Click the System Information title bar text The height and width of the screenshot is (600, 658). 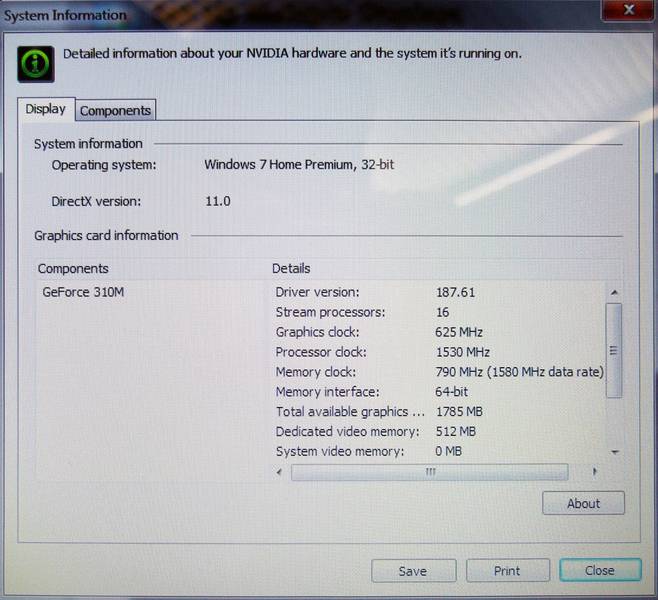(65, 16)
